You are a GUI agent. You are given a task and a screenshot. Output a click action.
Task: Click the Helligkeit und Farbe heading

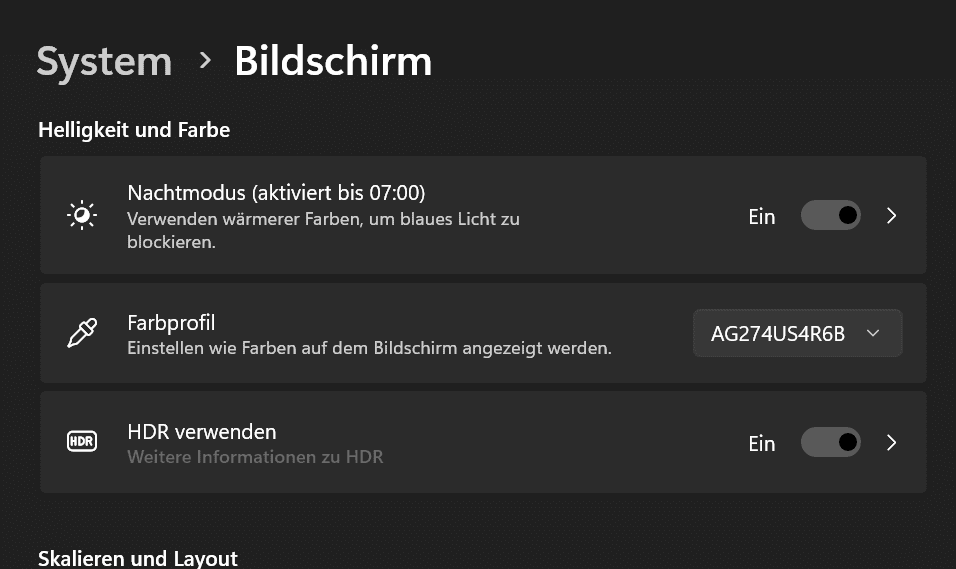[134, 130]
